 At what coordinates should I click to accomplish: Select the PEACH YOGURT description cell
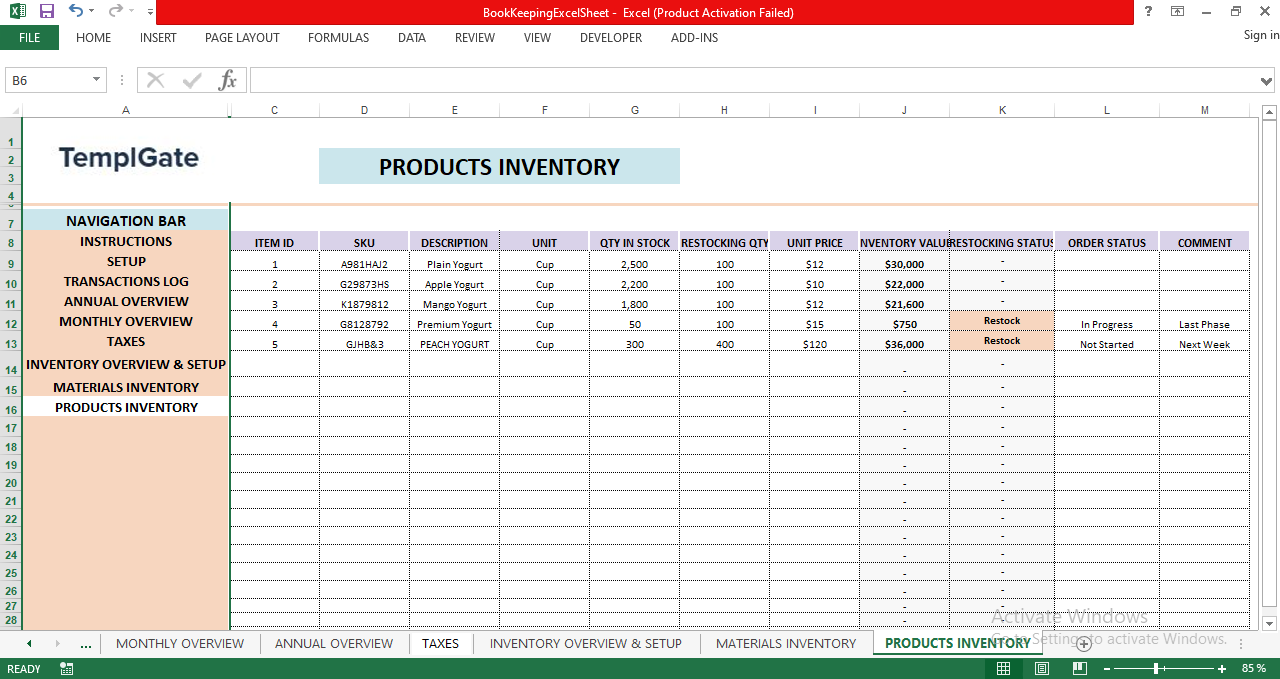[454, 344]
